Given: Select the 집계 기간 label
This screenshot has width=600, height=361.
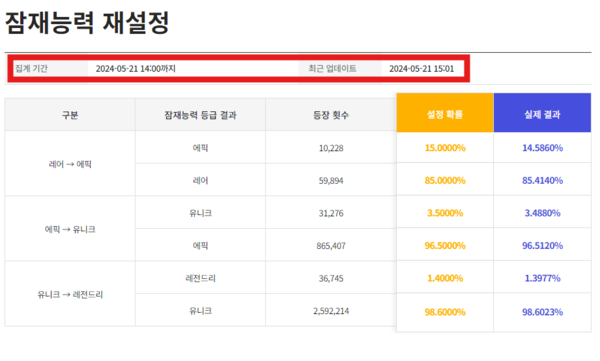Looking at the screenshot, I should tap(31, 69).
